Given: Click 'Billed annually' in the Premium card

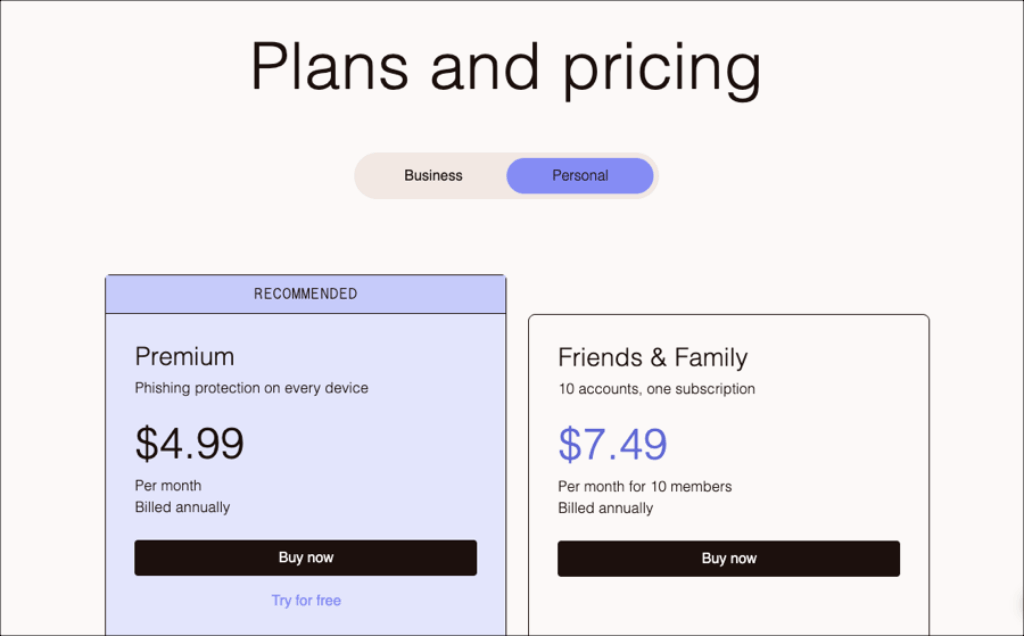Looking at the screenshot, I should click(x=183, y=507).
